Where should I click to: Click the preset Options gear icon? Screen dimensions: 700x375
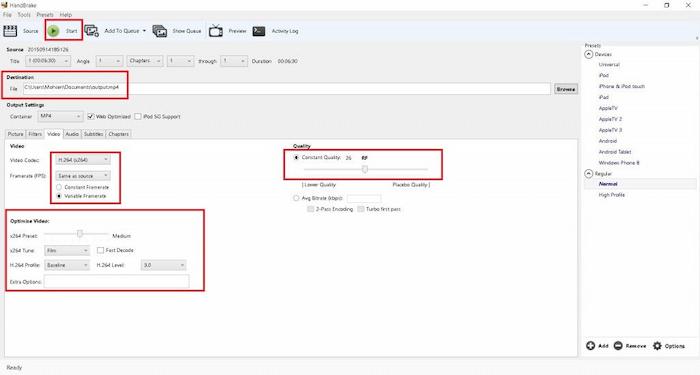point(657,346)
